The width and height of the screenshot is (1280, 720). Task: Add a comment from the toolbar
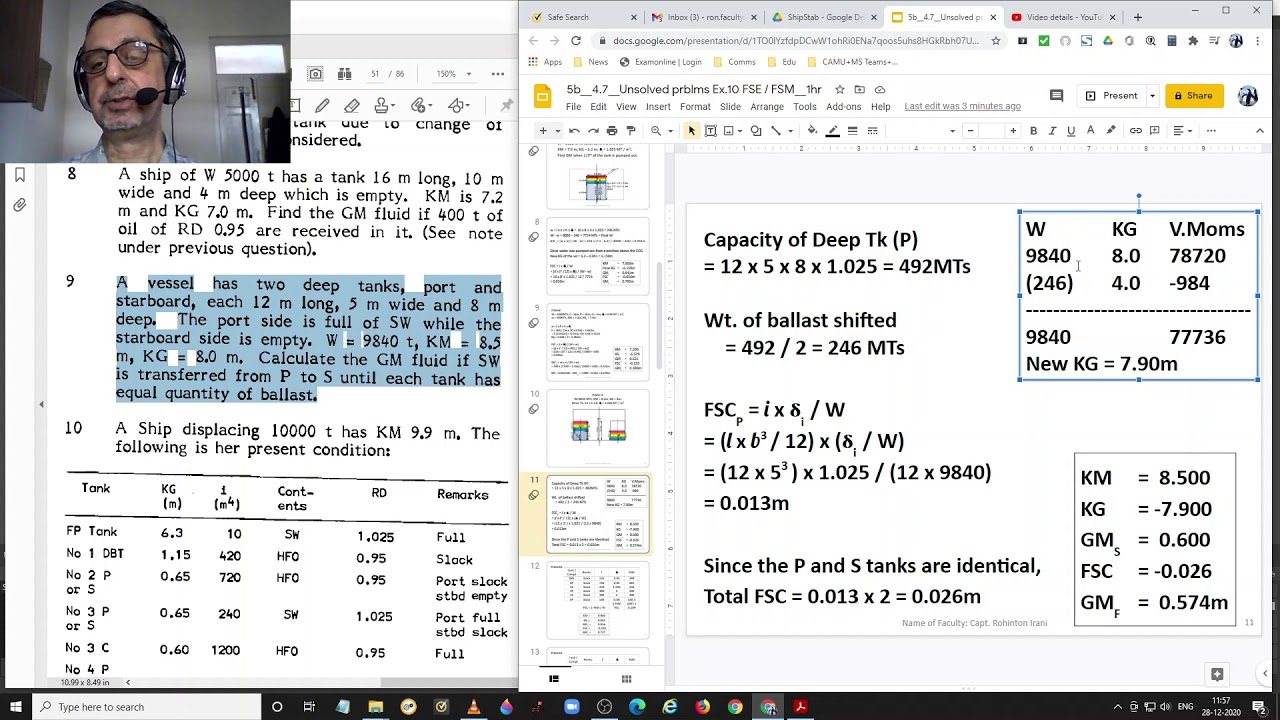click(x=1155, y=131)
